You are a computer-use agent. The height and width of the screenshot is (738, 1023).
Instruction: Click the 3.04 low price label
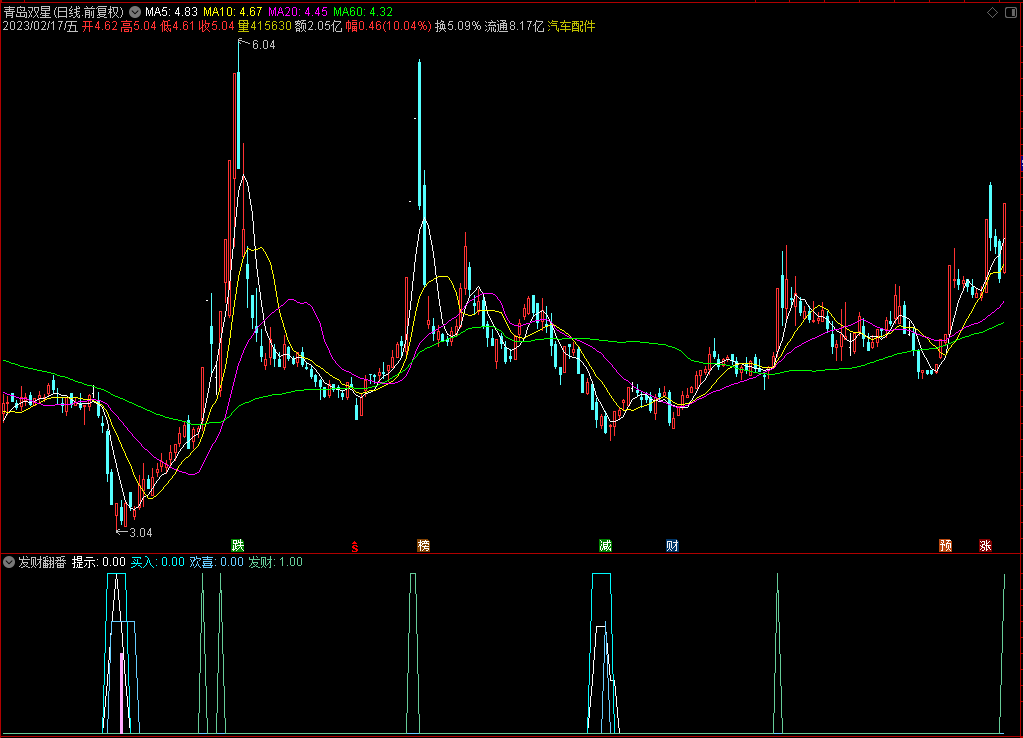(x=140, y=532)
